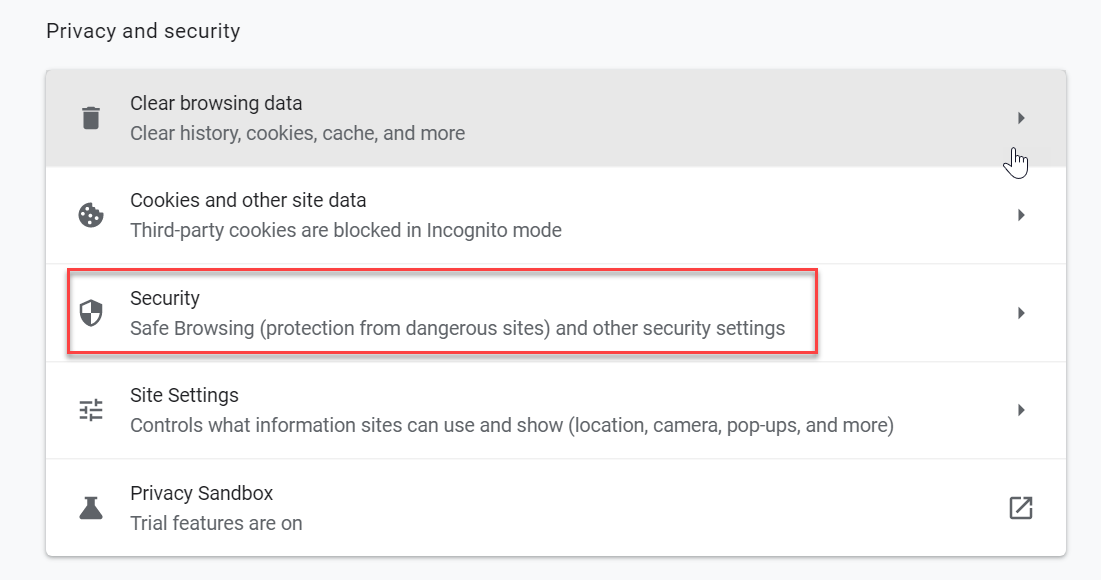Open Privacy Sandbox

555,507
